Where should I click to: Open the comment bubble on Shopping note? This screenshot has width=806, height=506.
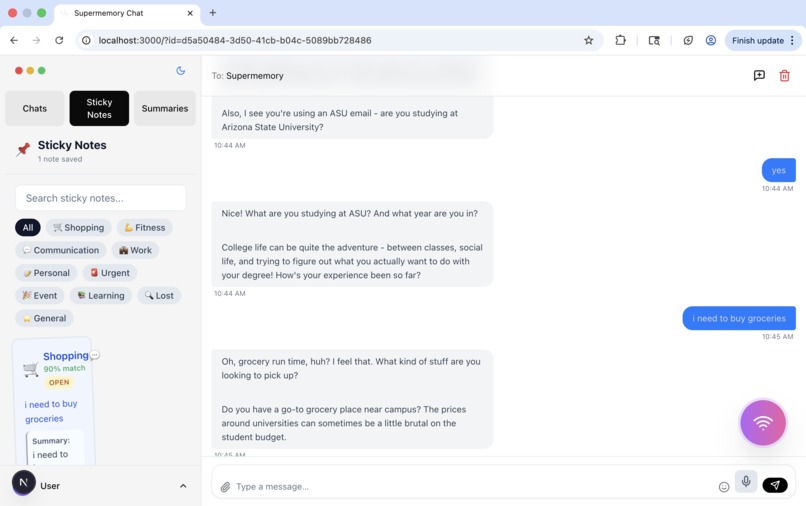95,355
